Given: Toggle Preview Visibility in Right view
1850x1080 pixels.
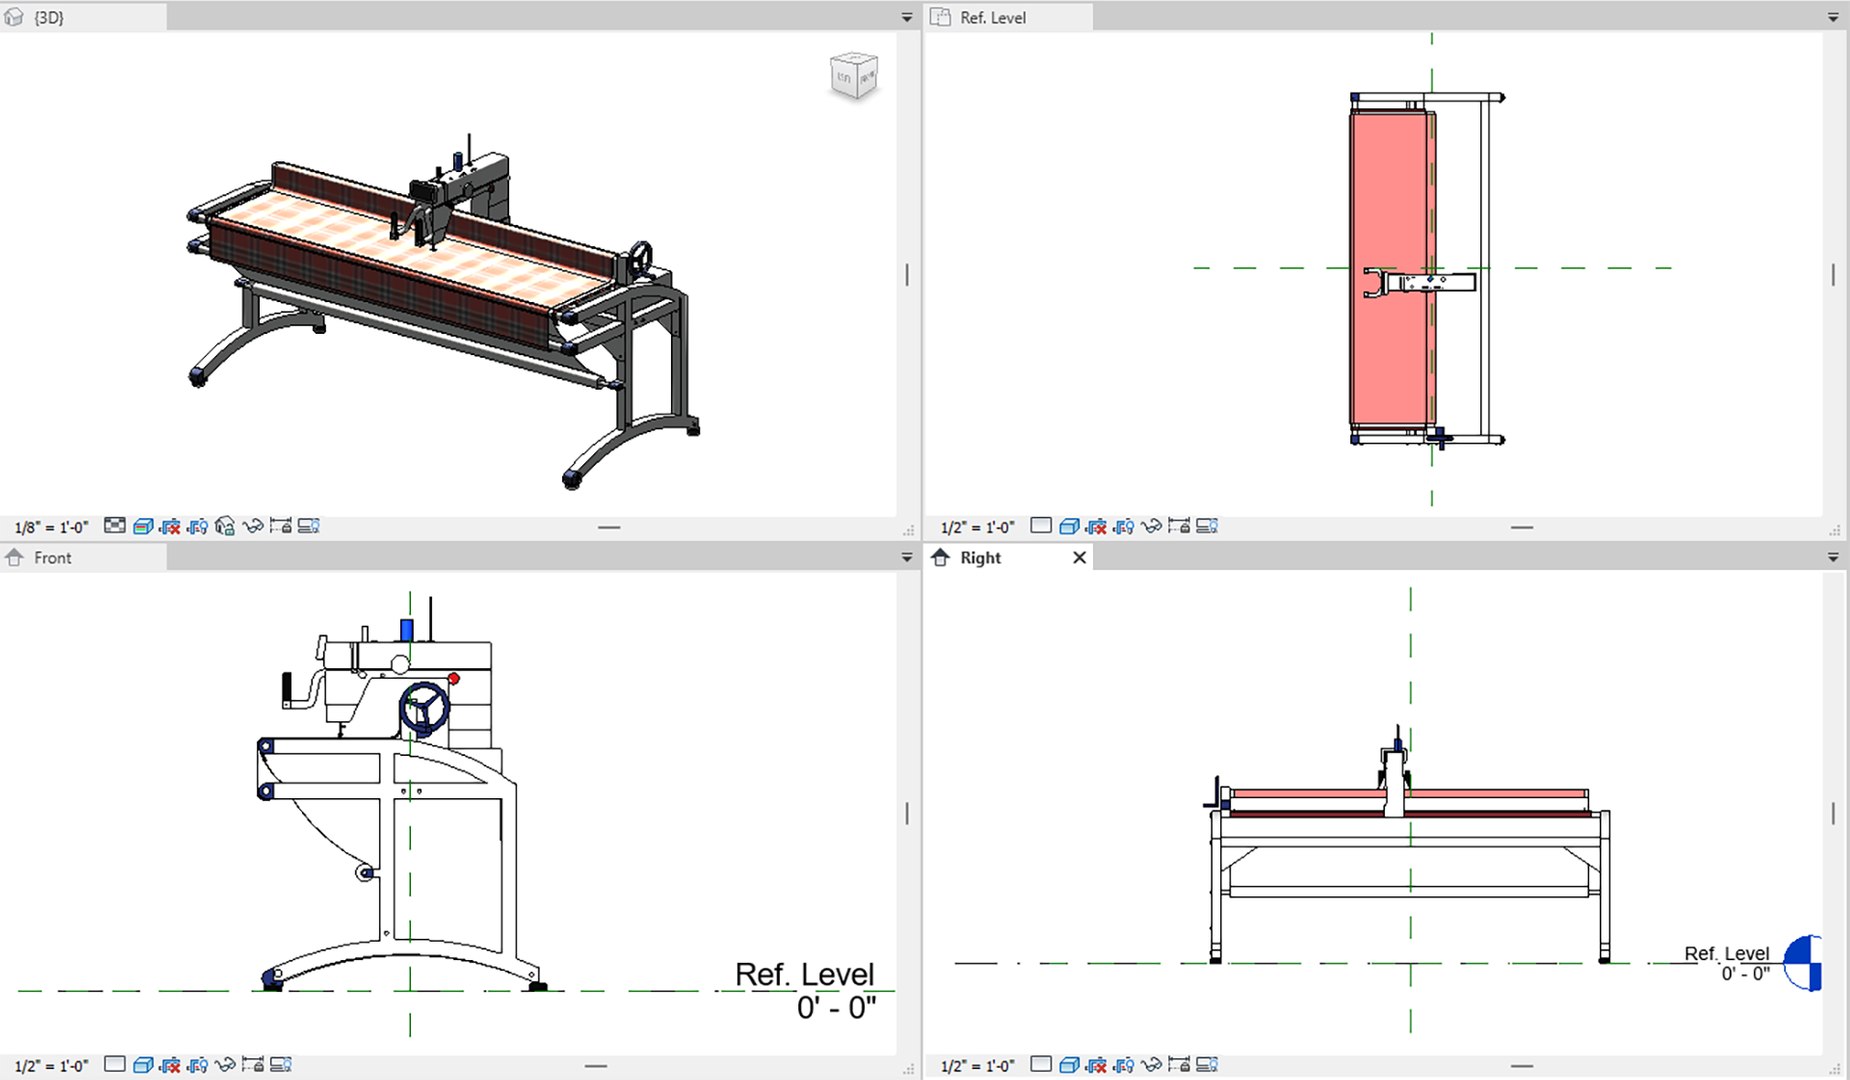Looking at the screenshot, I should (1207, 1065).
